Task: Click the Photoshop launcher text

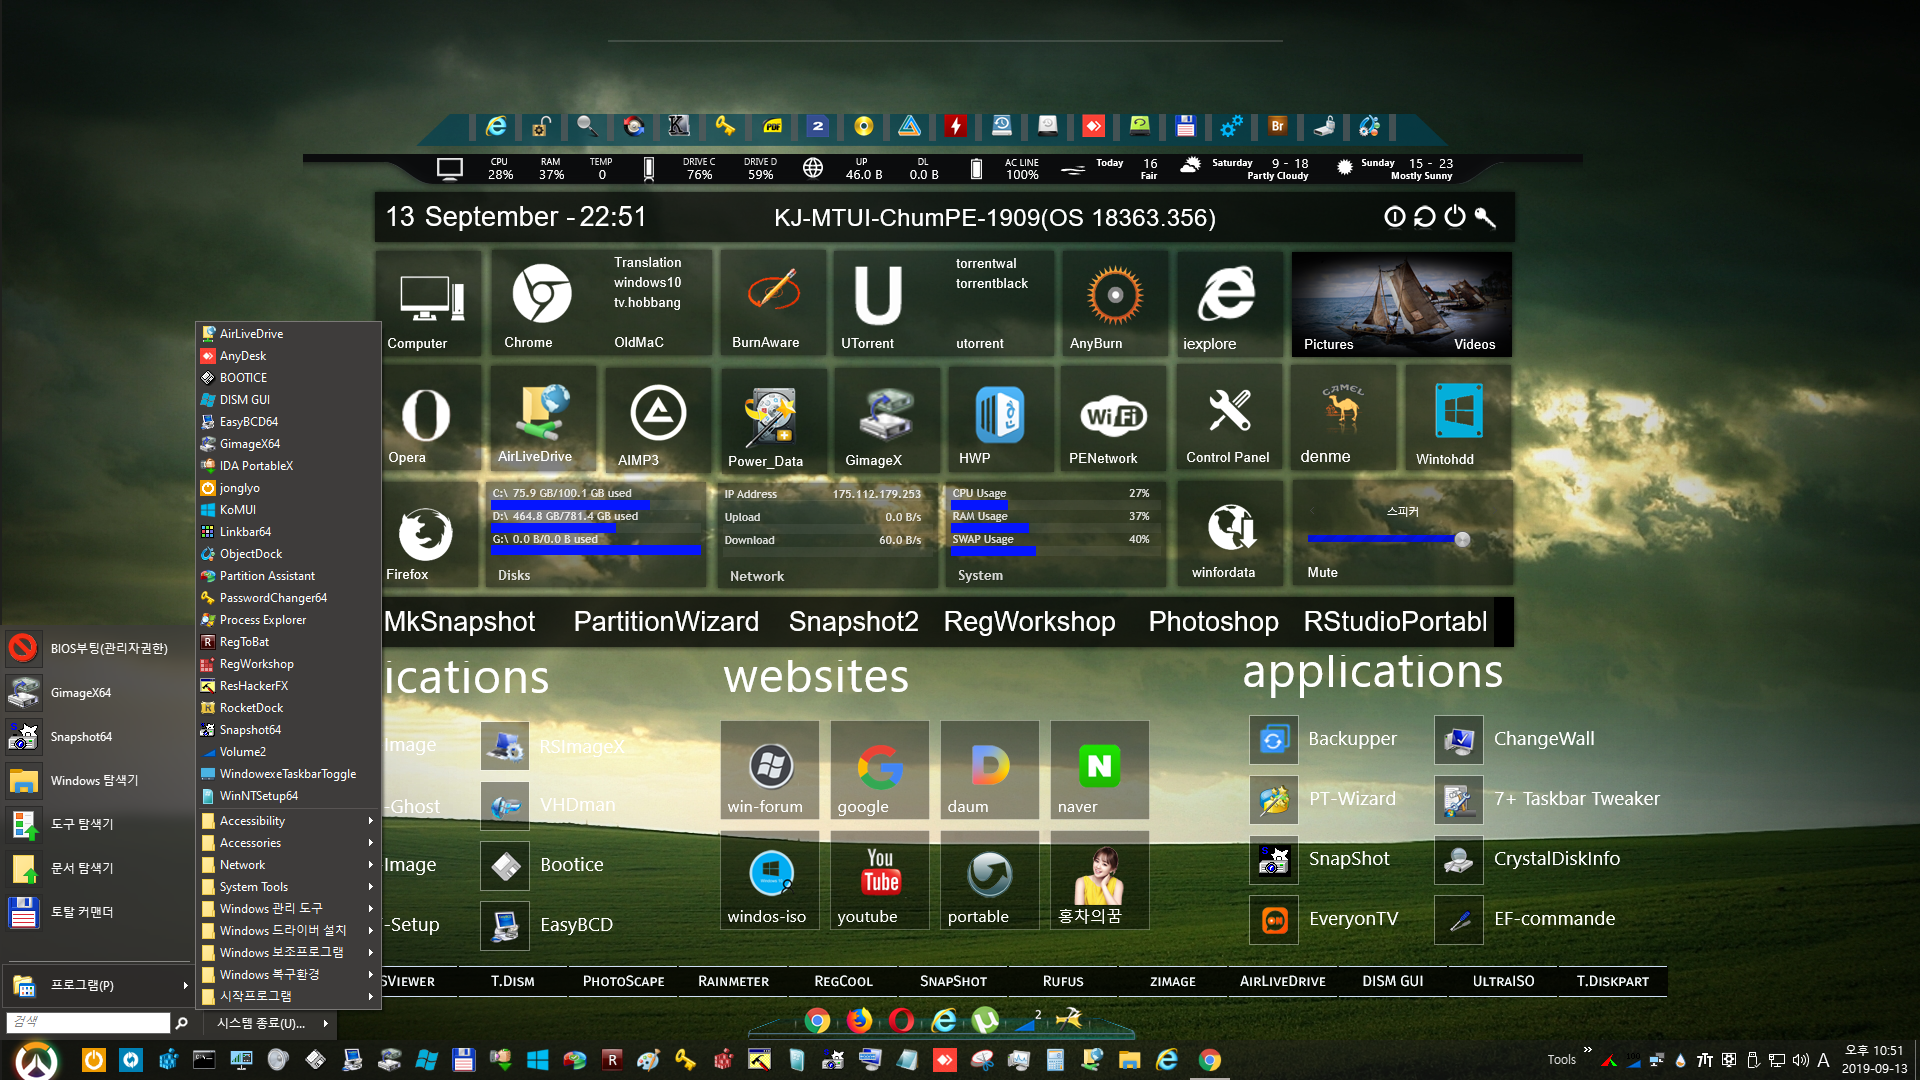Action: 1213,621
